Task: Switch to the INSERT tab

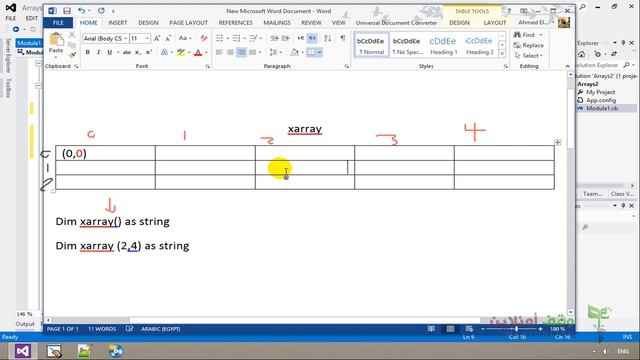Action: coord(118,23)
